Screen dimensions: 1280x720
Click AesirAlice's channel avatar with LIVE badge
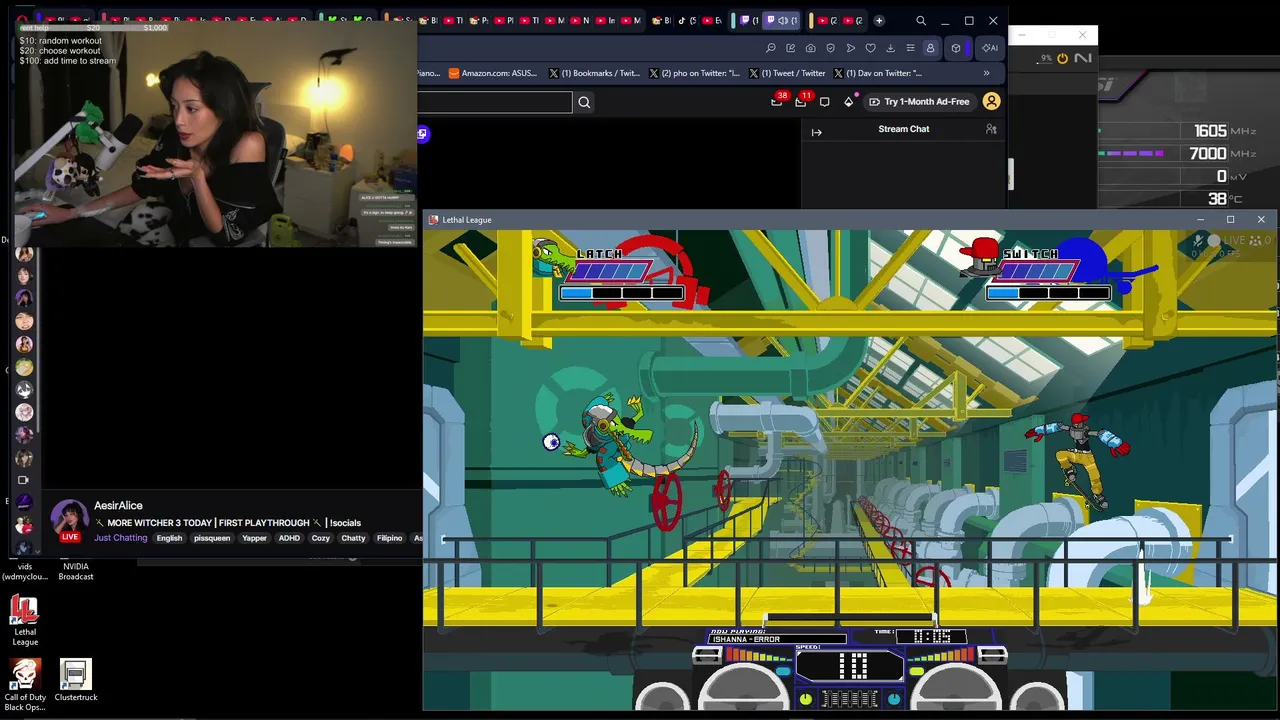click(69, 521)
